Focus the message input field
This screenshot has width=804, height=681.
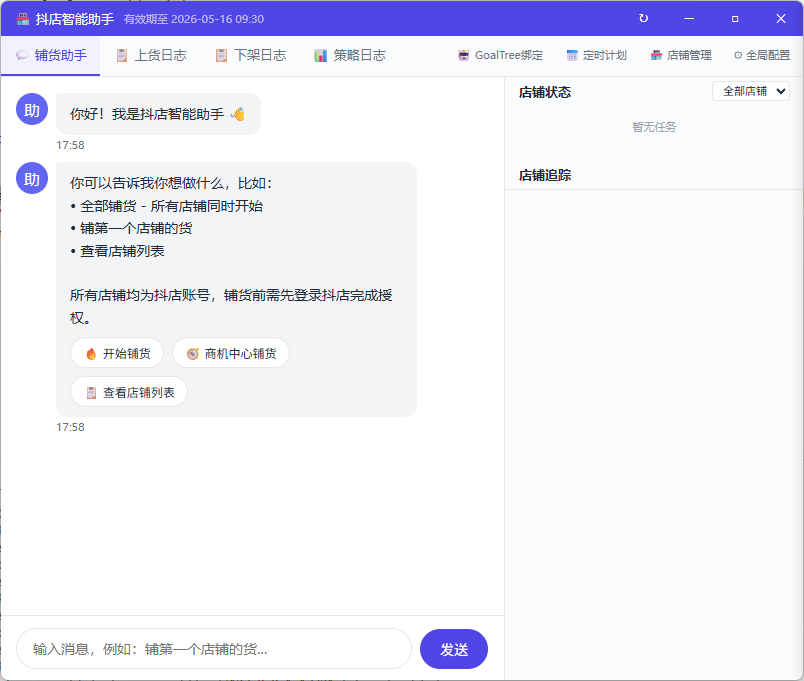click(214, 649)
